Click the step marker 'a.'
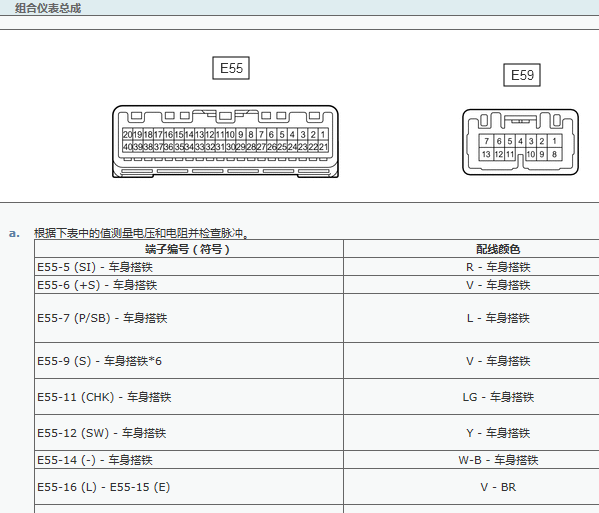Viewport: 599px width, 513px height. (14, 233)
